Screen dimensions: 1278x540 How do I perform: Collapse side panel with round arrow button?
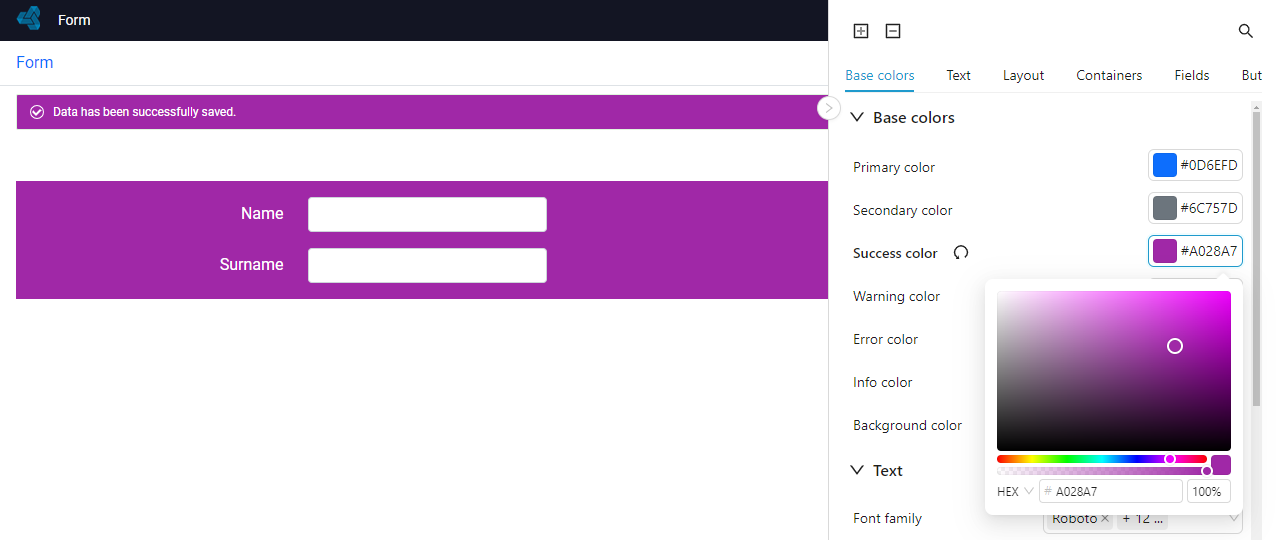coord(829,108)
